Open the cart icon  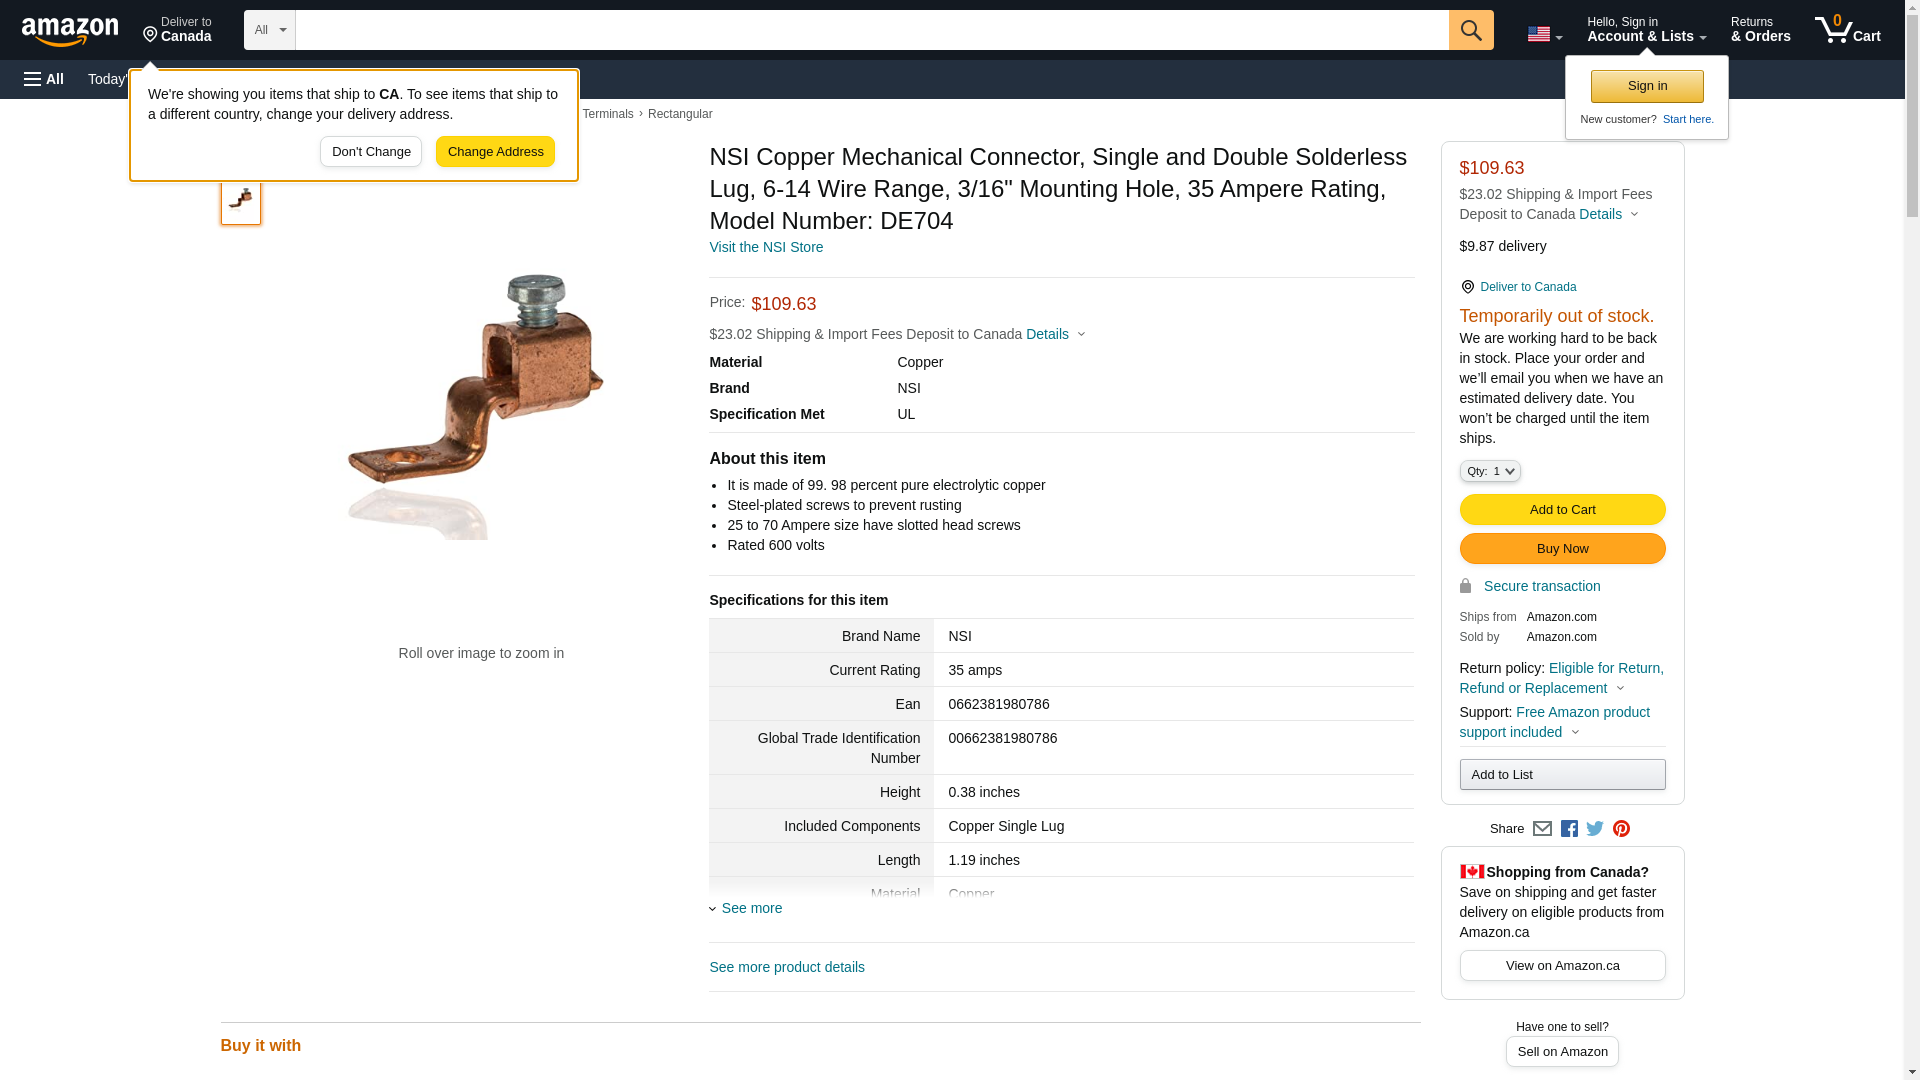point(1847,30)
